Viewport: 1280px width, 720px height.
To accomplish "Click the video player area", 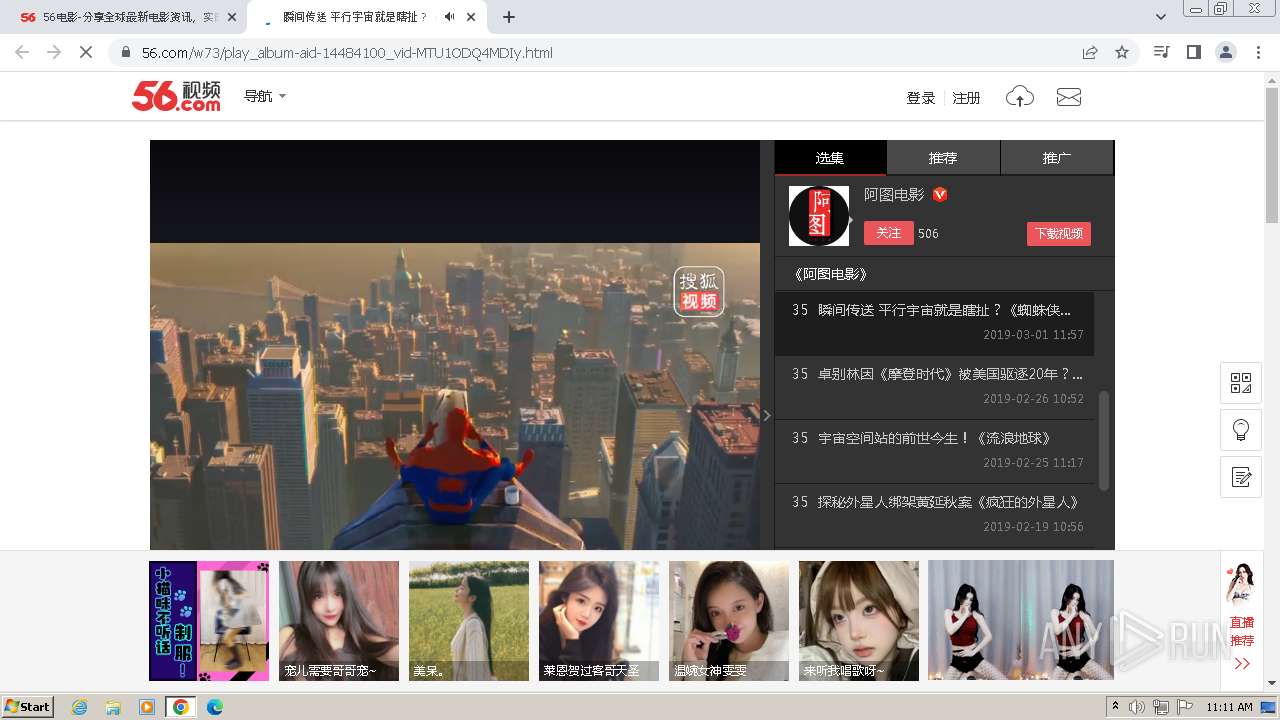I will point(455,345).
